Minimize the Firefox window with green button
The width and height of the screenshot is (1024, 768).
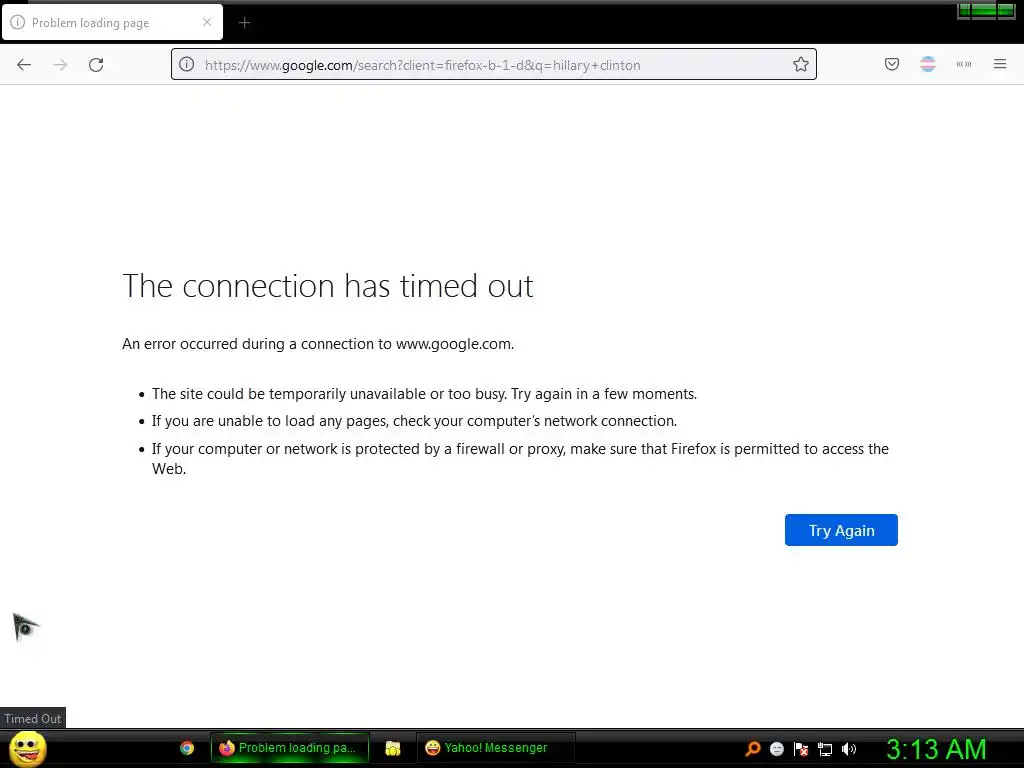click(x=964, y=10)
